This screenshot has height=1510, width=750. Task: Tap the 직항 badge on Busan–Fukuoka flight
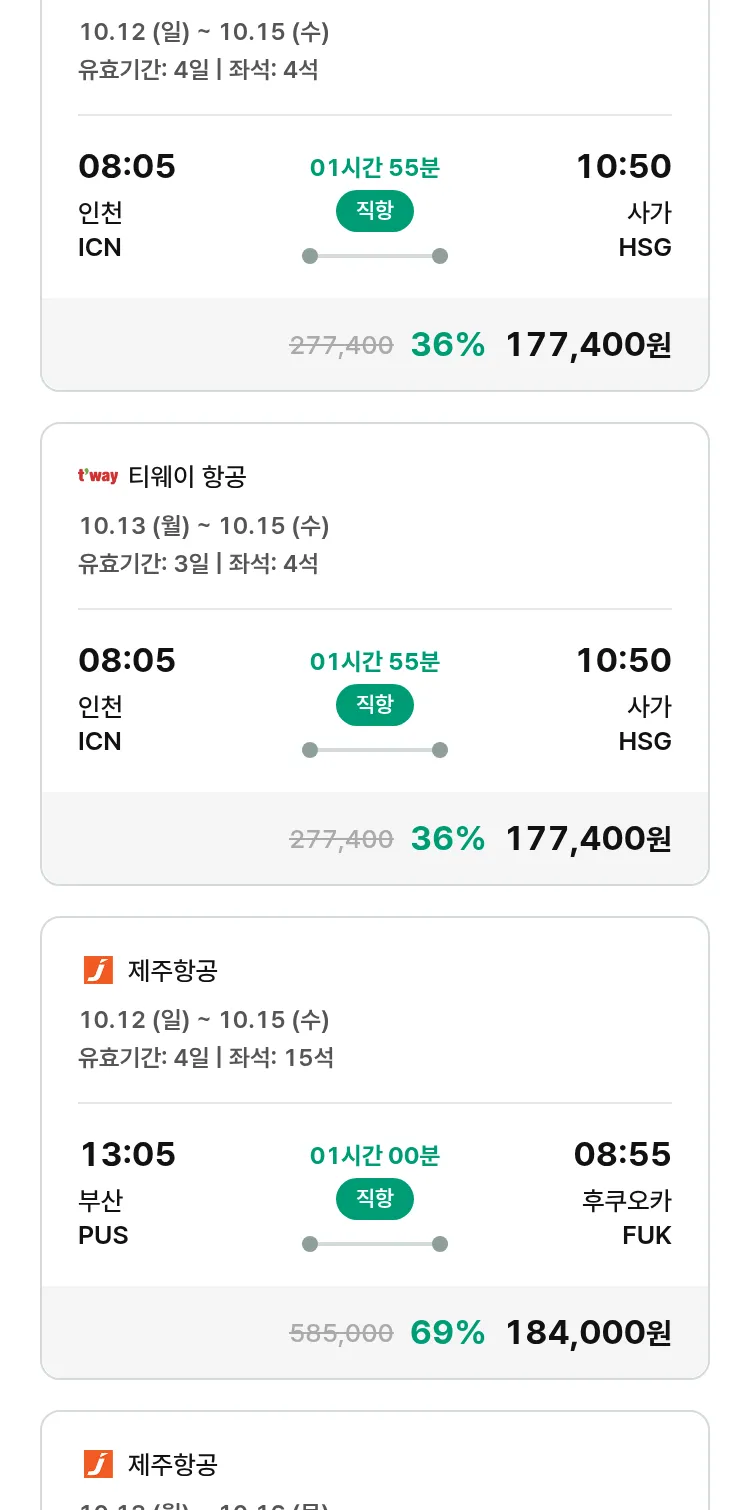pyautogui.click(x=374, y=1199)
